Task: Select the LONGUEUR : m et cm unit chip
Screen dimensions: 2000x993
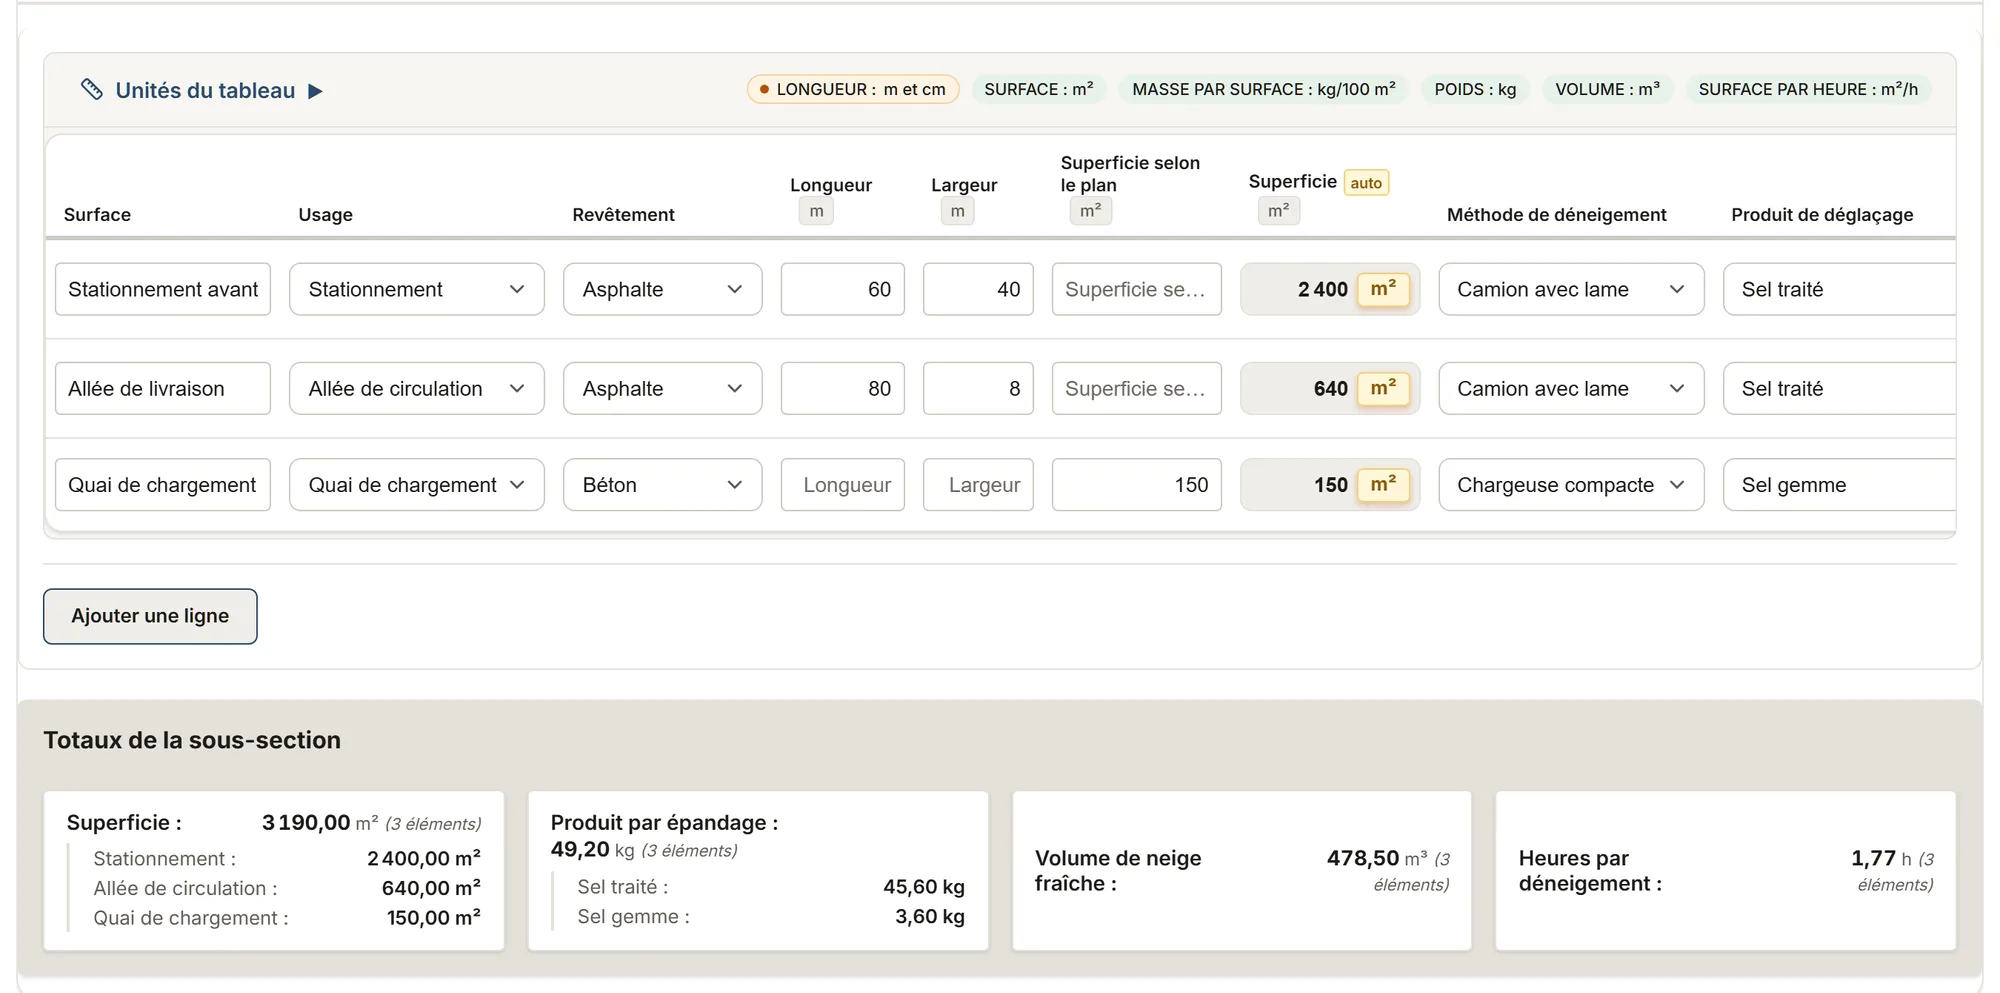Action: pyautogui.click(x=853, y=89)
